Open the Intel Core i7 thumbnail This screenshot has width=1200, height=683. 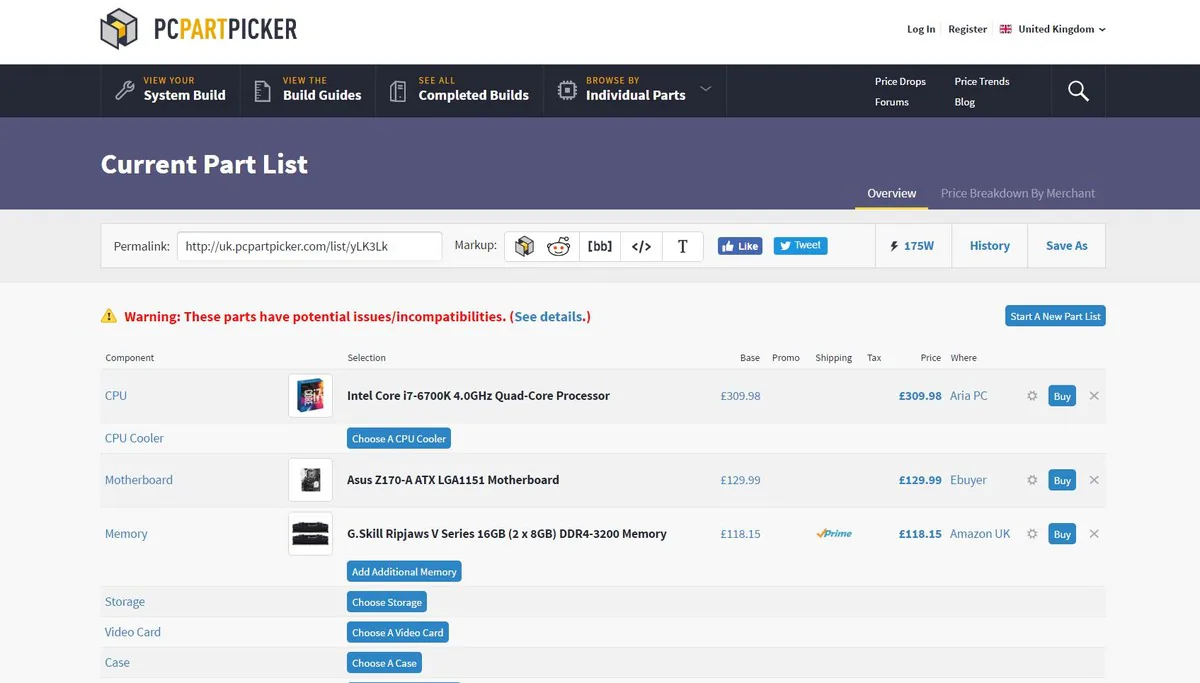coord(310,396)
